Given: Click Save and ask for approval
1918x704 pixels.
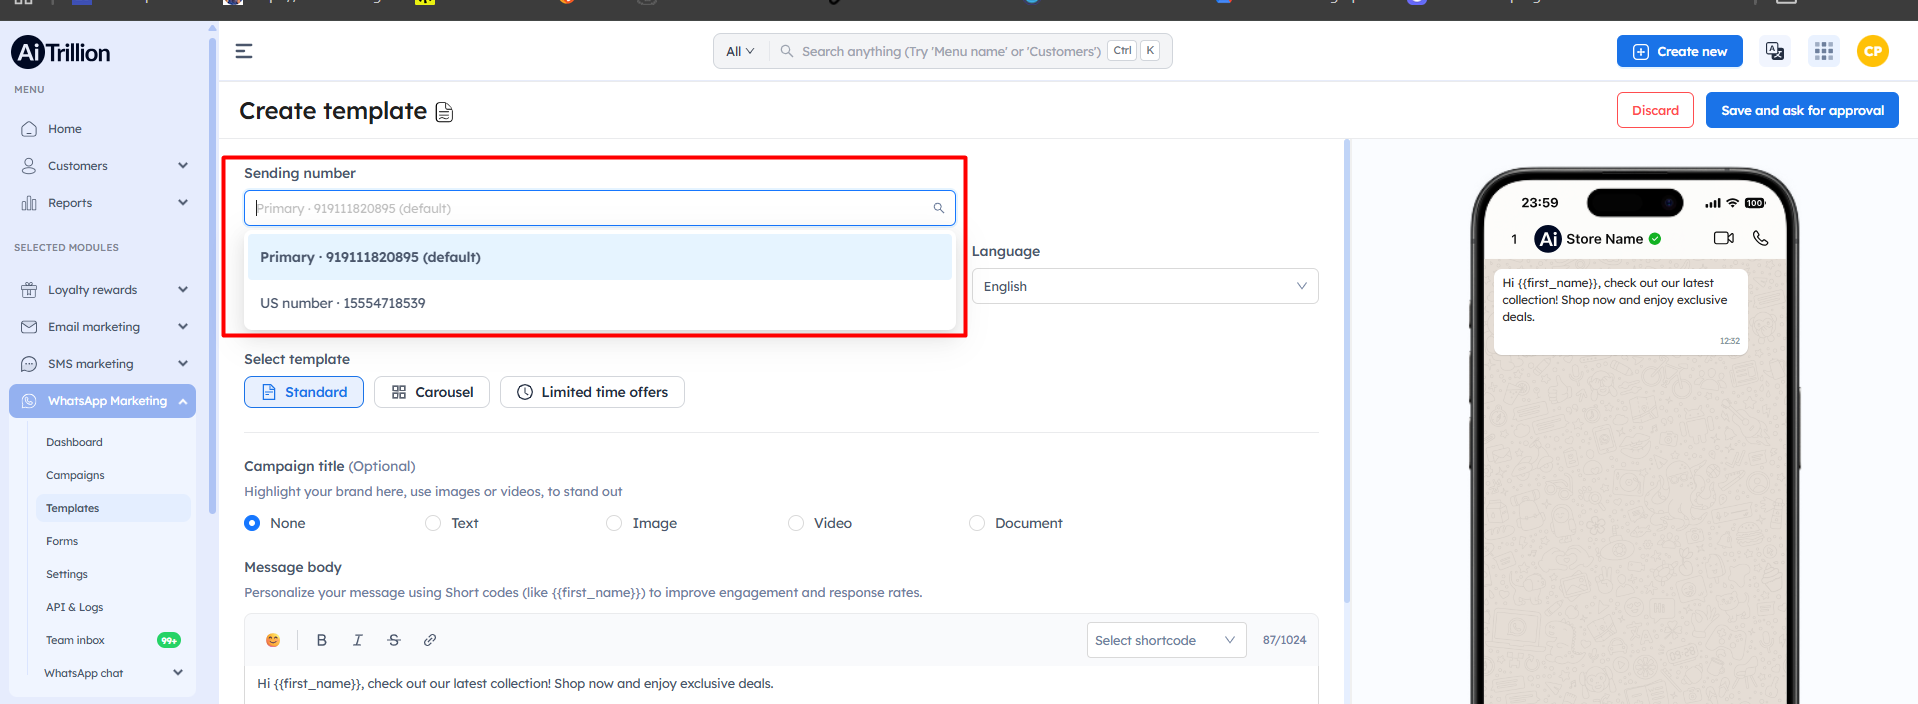Looking at the screenshot, I should coord(1802,110).
